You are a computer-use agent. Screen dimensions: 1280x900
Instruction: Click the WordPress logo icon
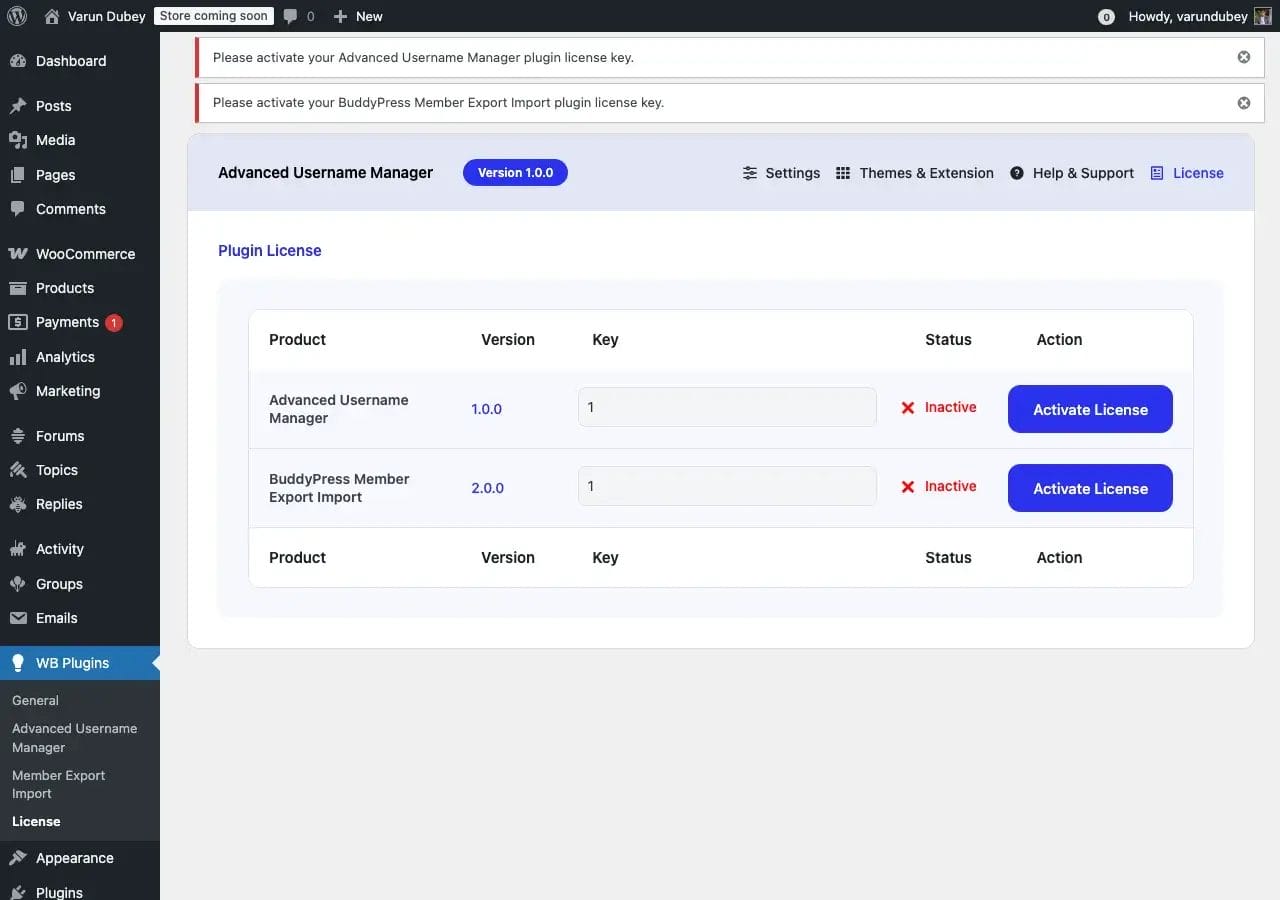coord(17,16)
